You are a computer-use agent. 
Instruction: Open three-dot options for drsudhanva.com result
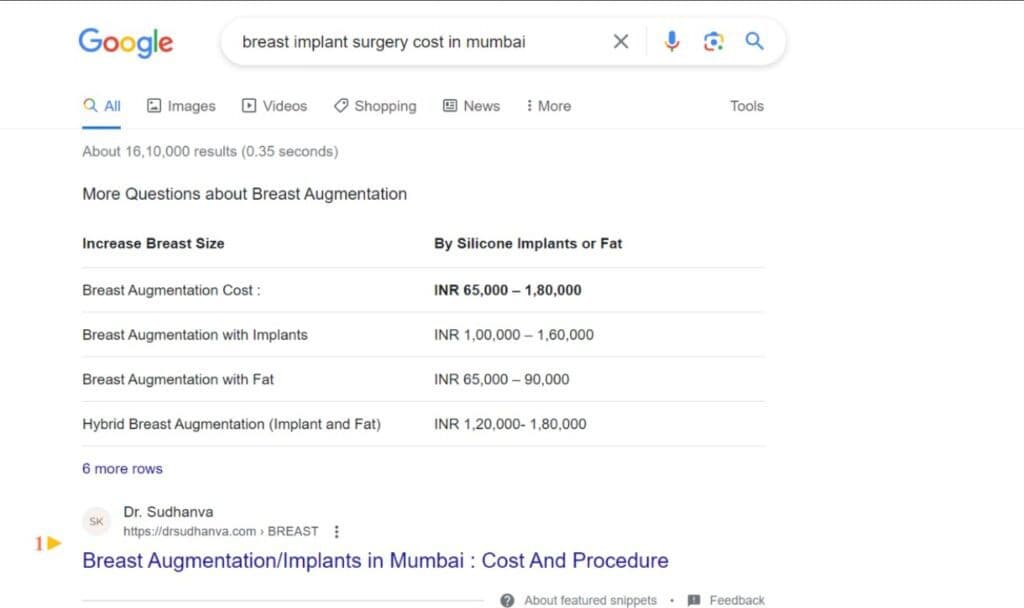pos(337,531)
